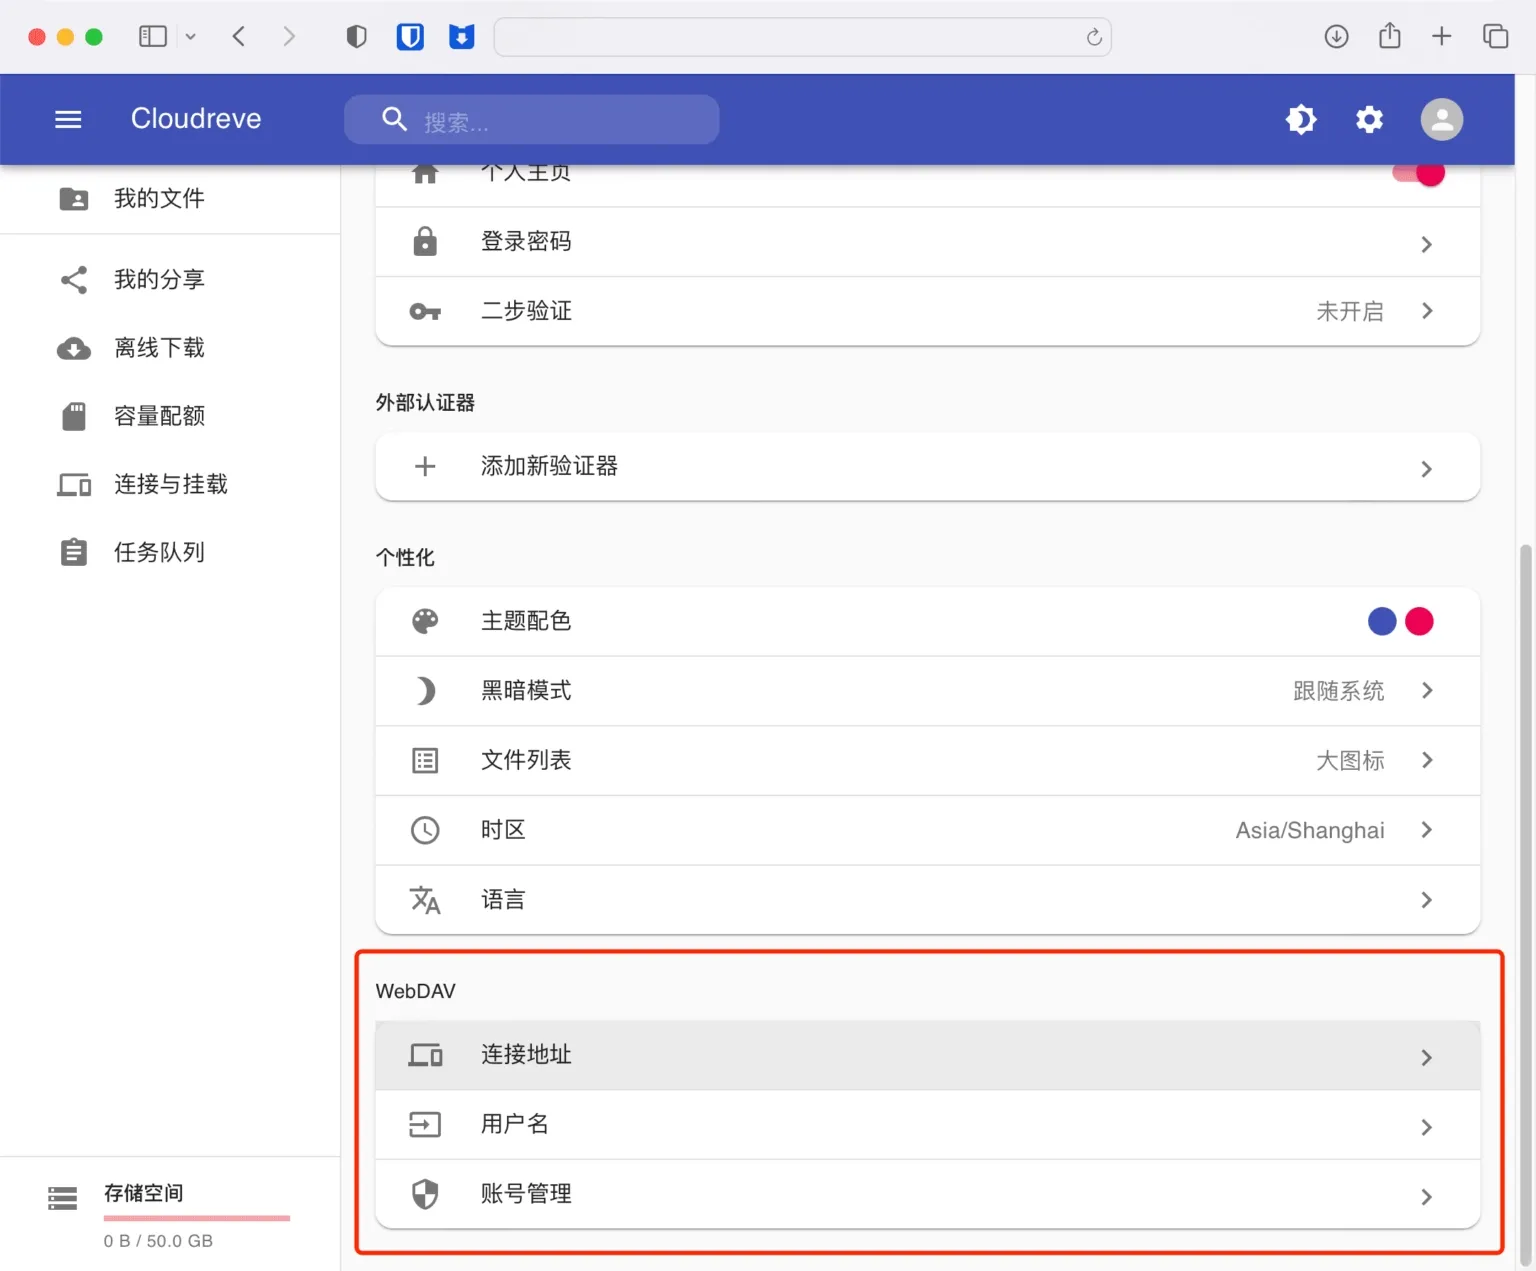Expand the 账号管理 chevron
Viewport: 1536px width, 1271px height.
[1427, 1197]
